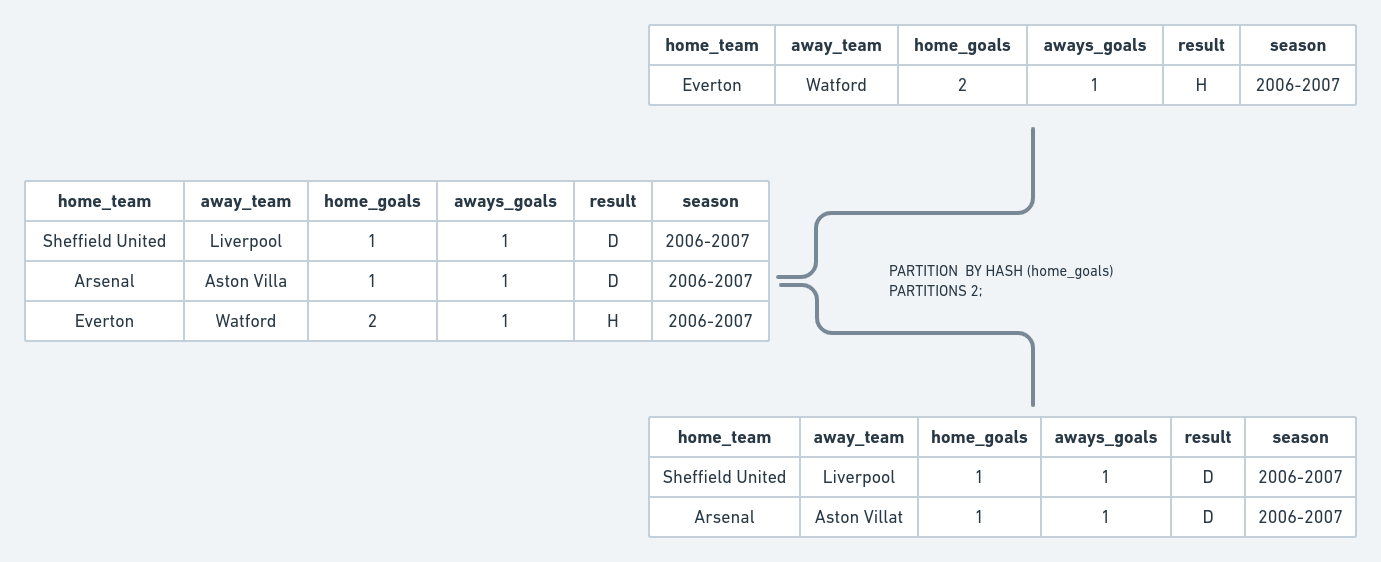
Task: Click the misspelled Aston Villat cell
Action: (858, 517)
